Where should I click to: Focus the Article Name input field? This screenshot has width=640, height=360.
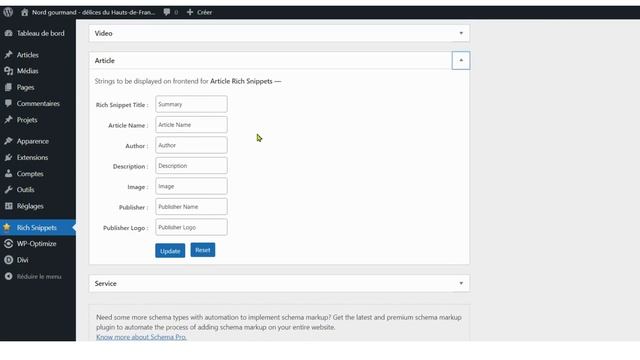click(191, 124)
